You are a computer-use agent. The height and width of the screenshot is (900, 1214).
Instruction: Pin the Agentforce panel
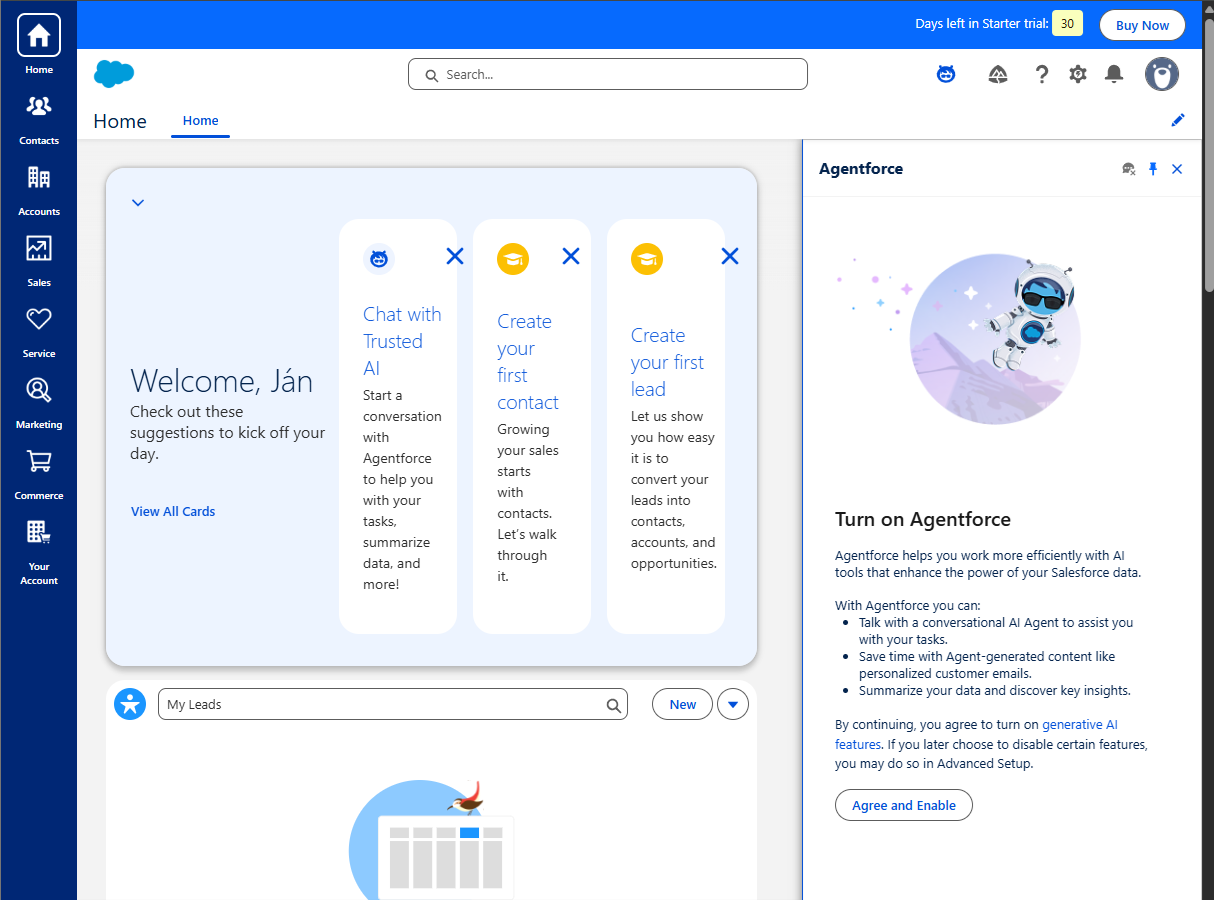(1153, 169)
